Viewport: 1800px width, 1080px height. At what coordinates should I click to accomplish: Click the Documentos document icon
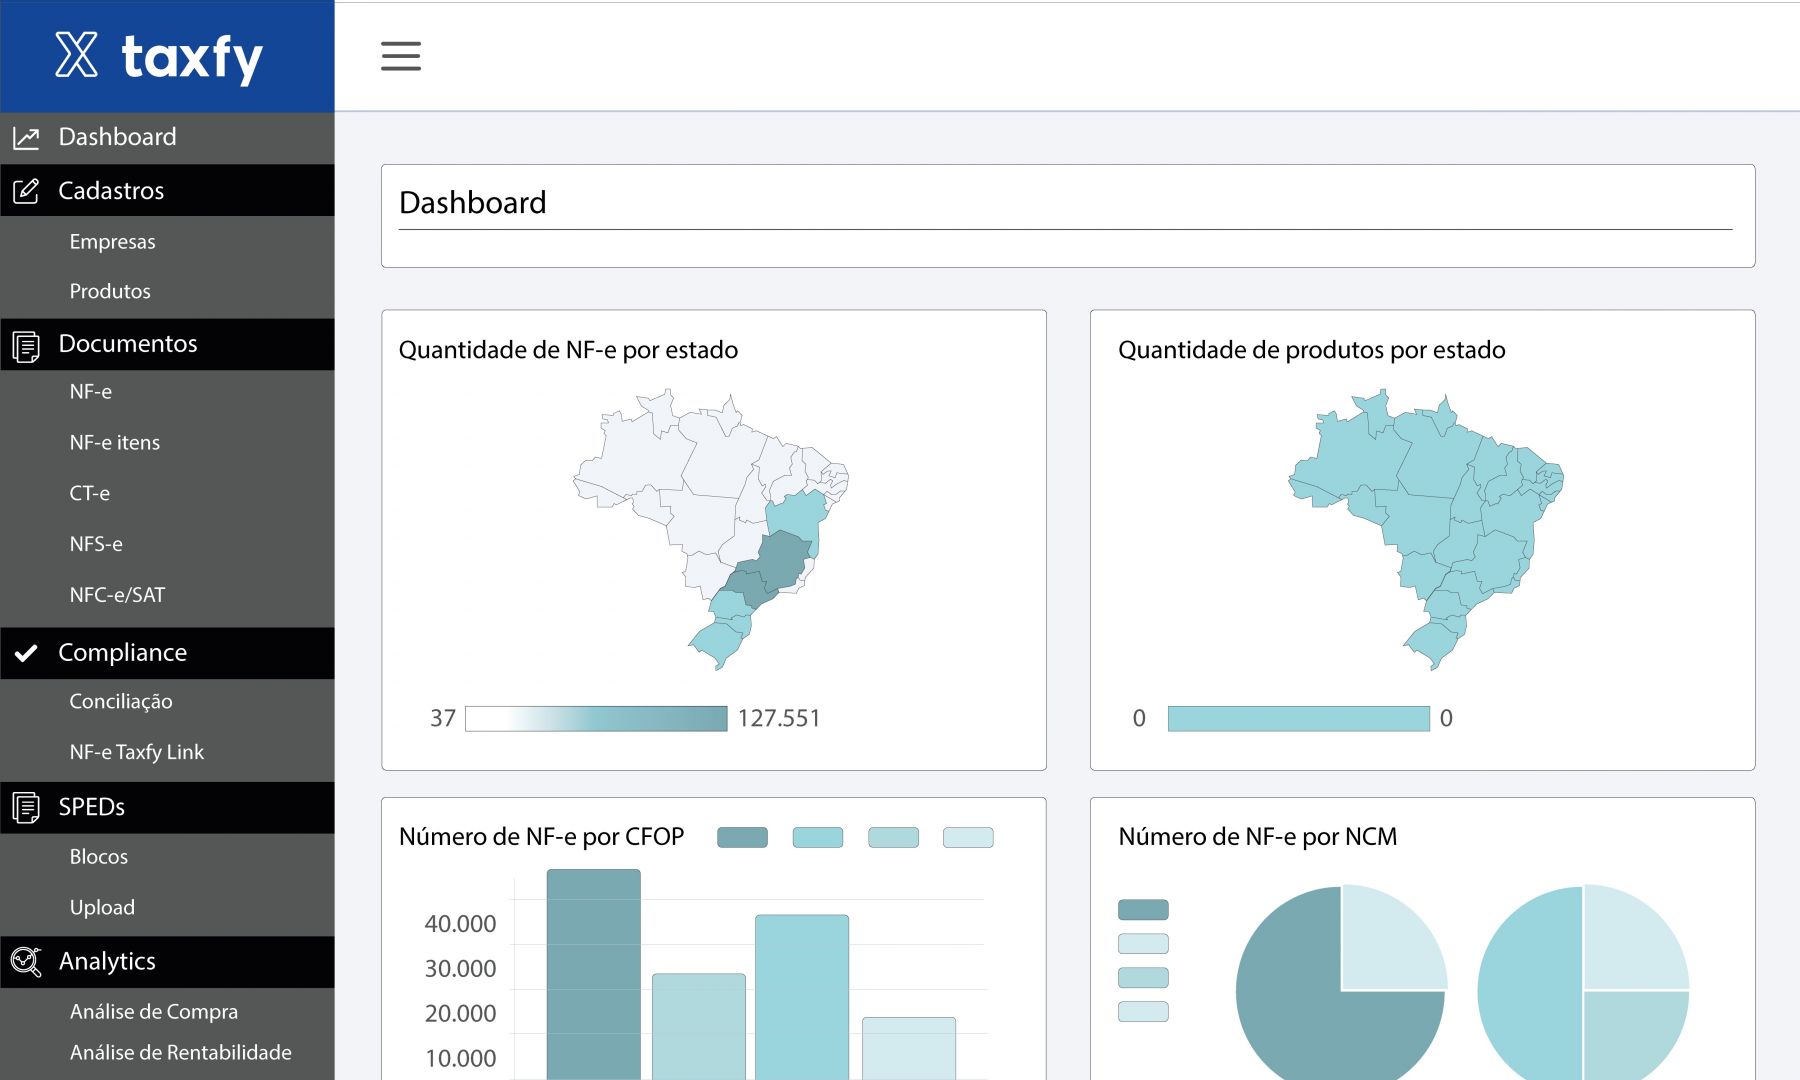26,346
